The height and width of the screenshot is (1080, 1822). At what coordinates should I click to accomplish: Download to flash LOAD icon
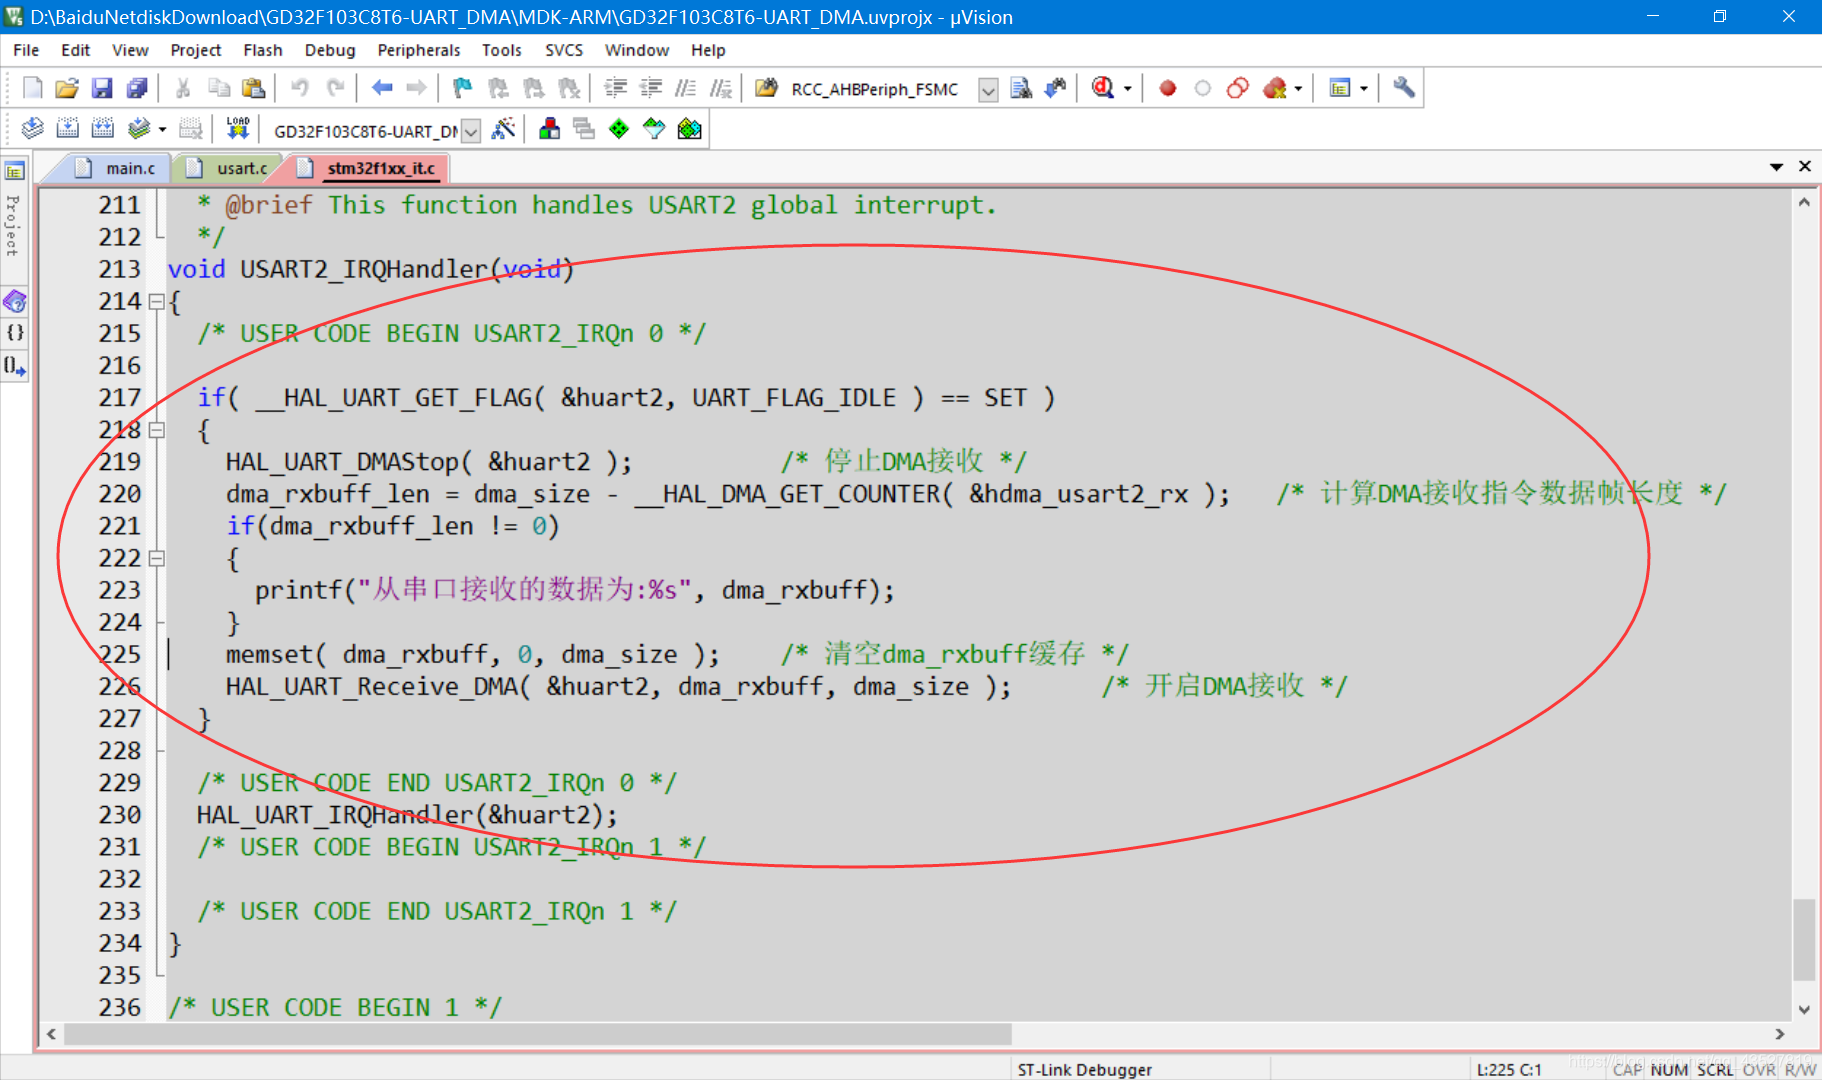[238, 128]
